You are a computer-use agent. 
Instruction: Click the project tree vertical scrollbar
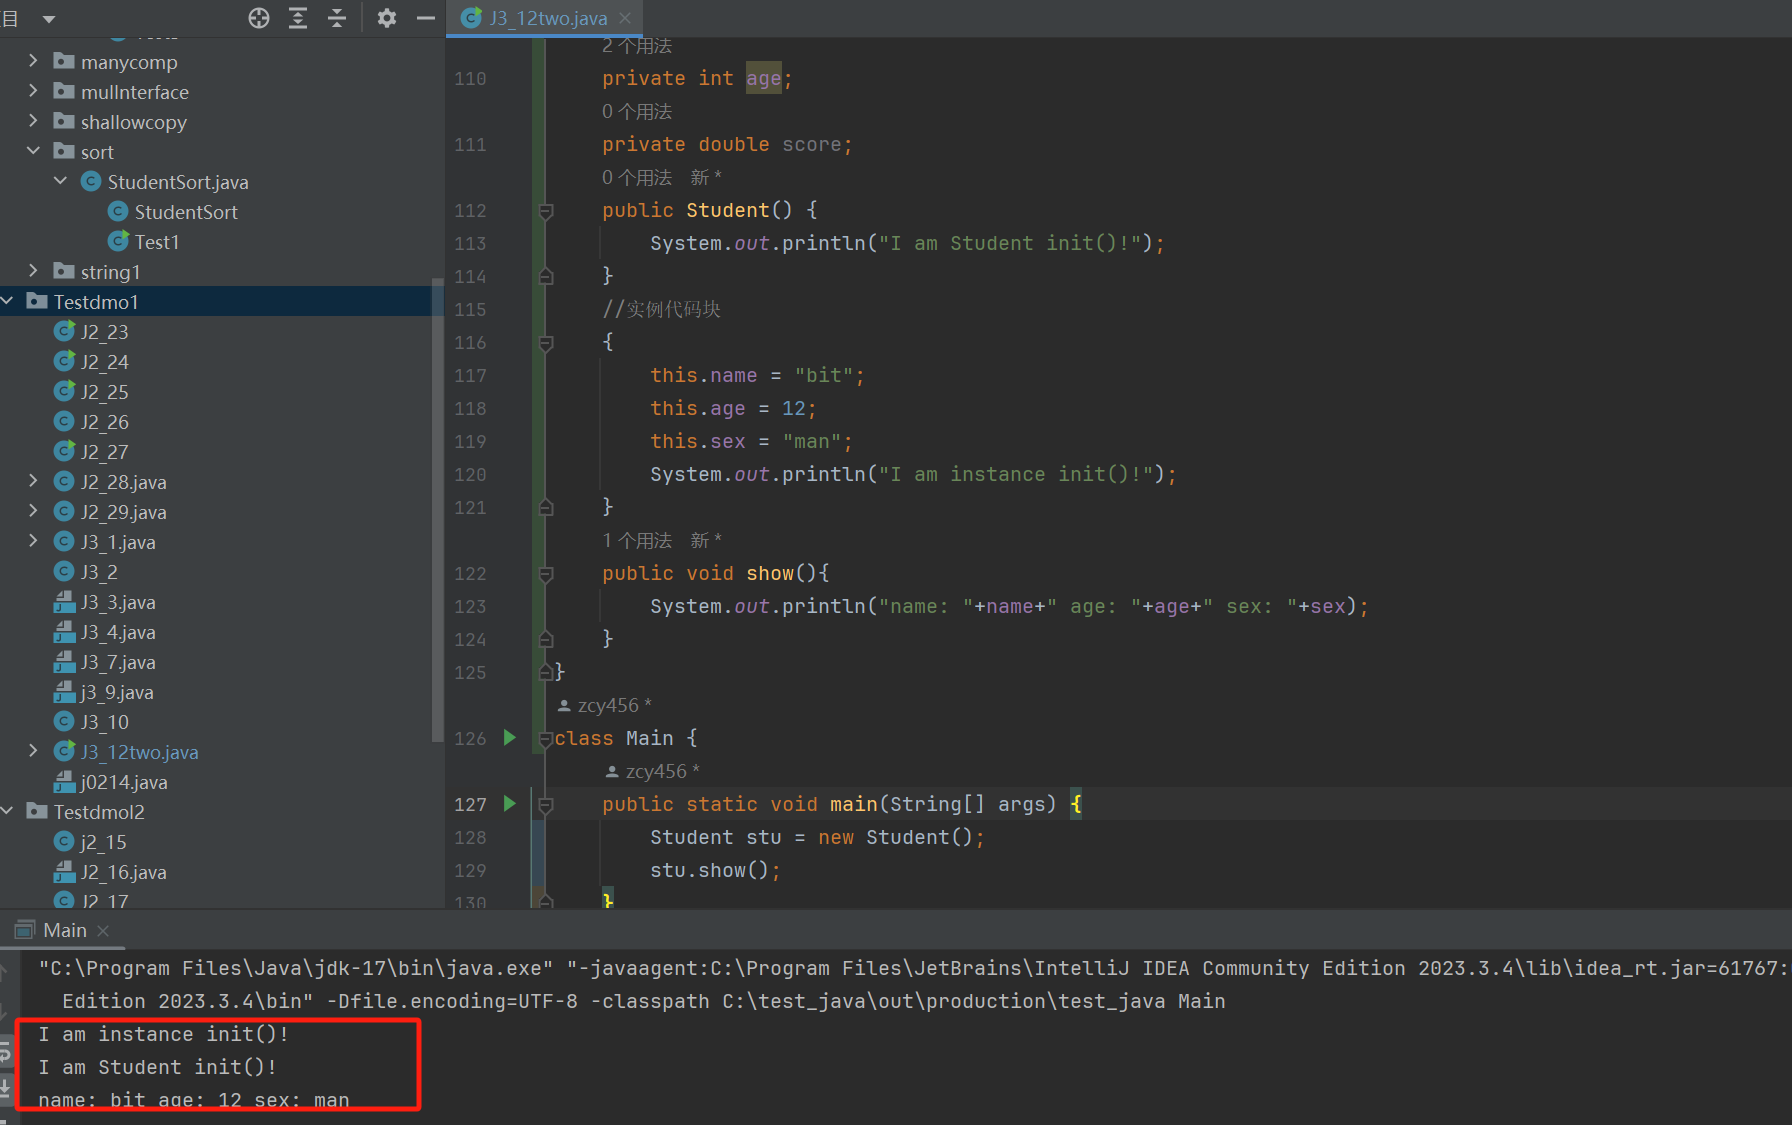tap(436, 510)
